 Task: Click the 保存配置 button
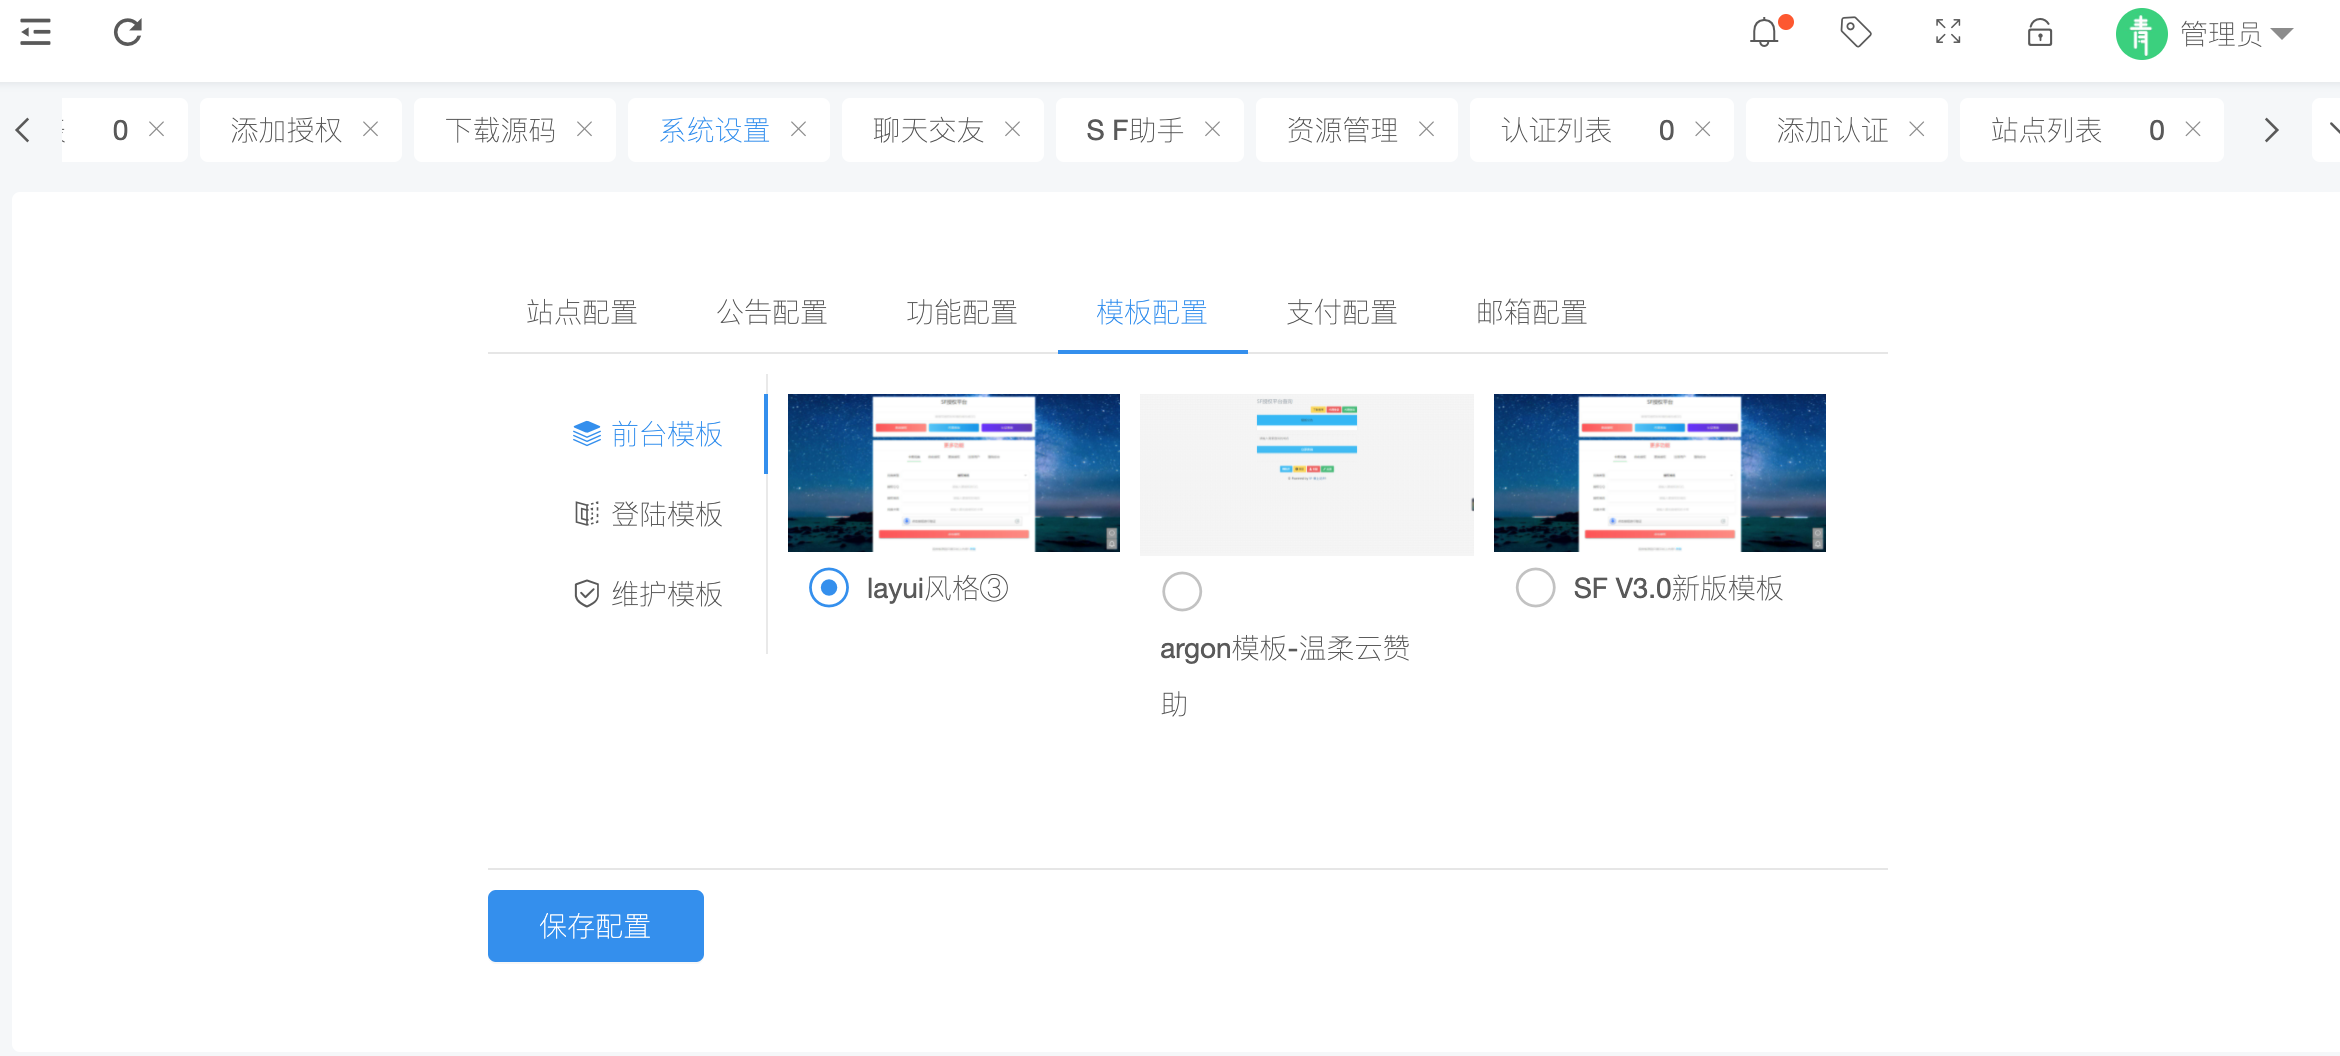click(x=596, y=926)
